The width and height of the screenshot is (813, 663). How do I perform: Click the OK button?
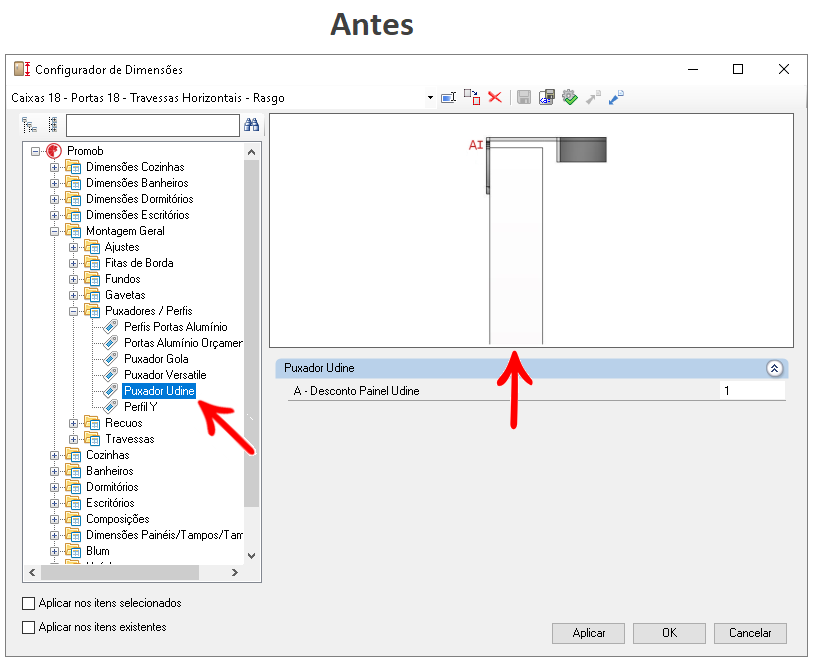[669, 633]
